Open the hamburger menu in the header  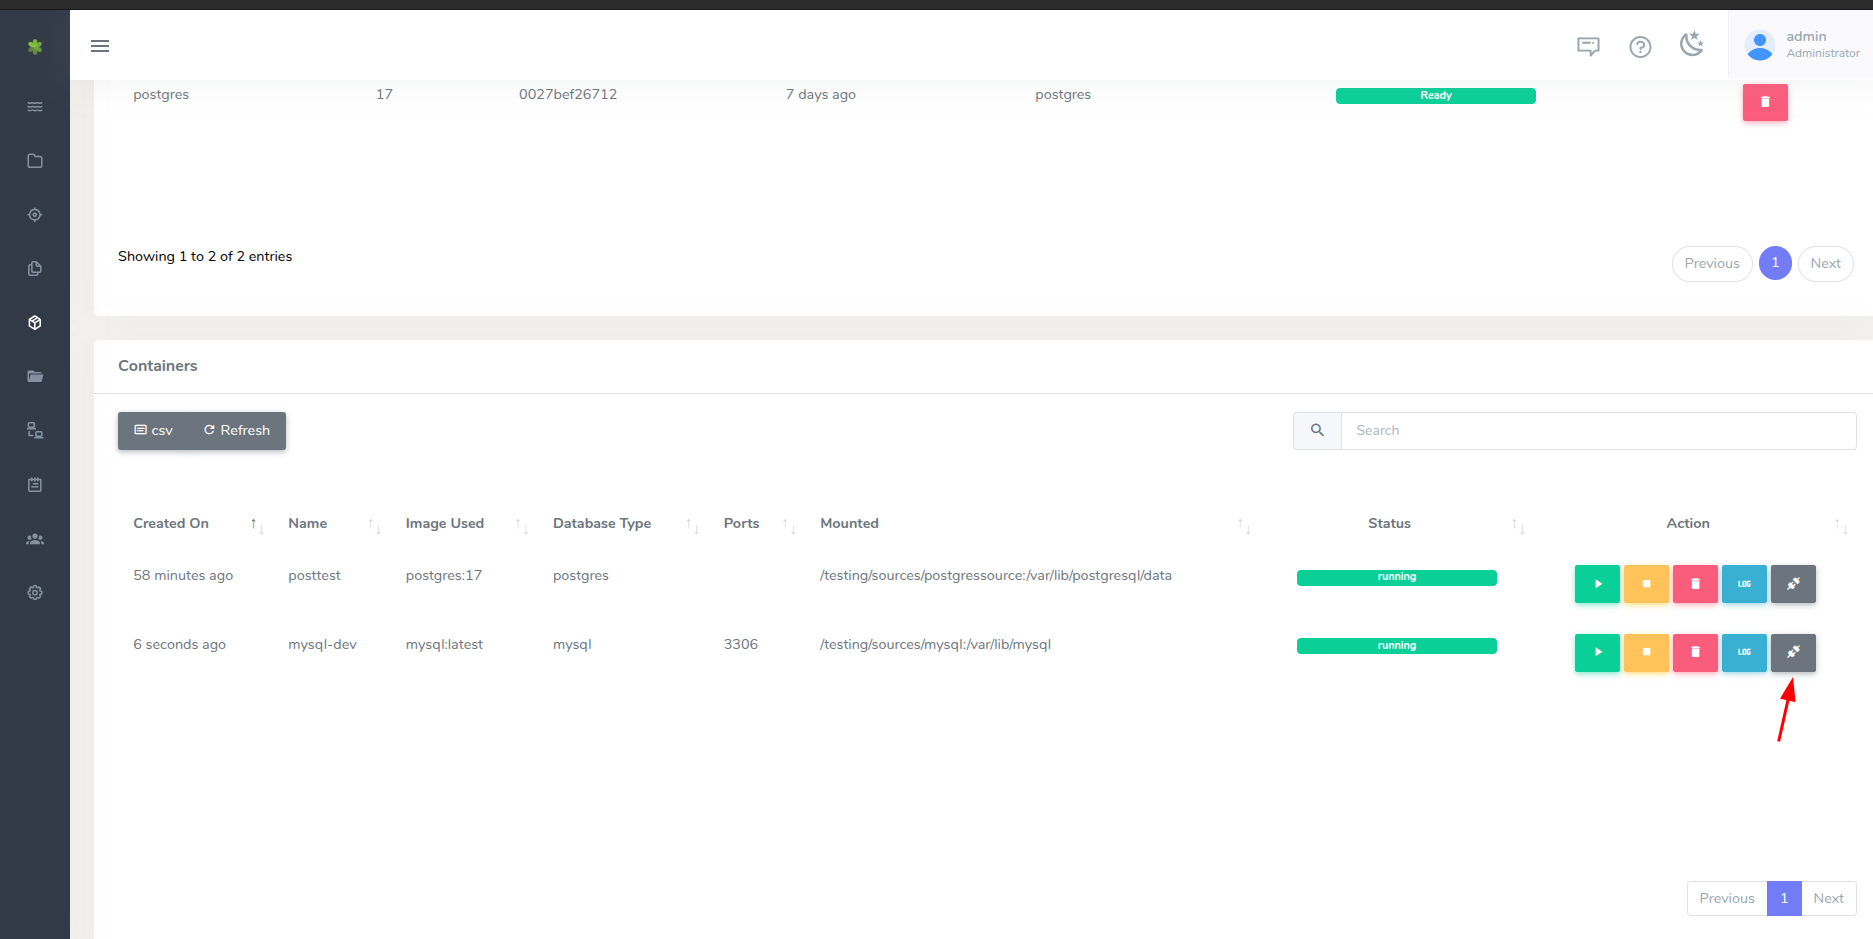click(x=100, y=46)
